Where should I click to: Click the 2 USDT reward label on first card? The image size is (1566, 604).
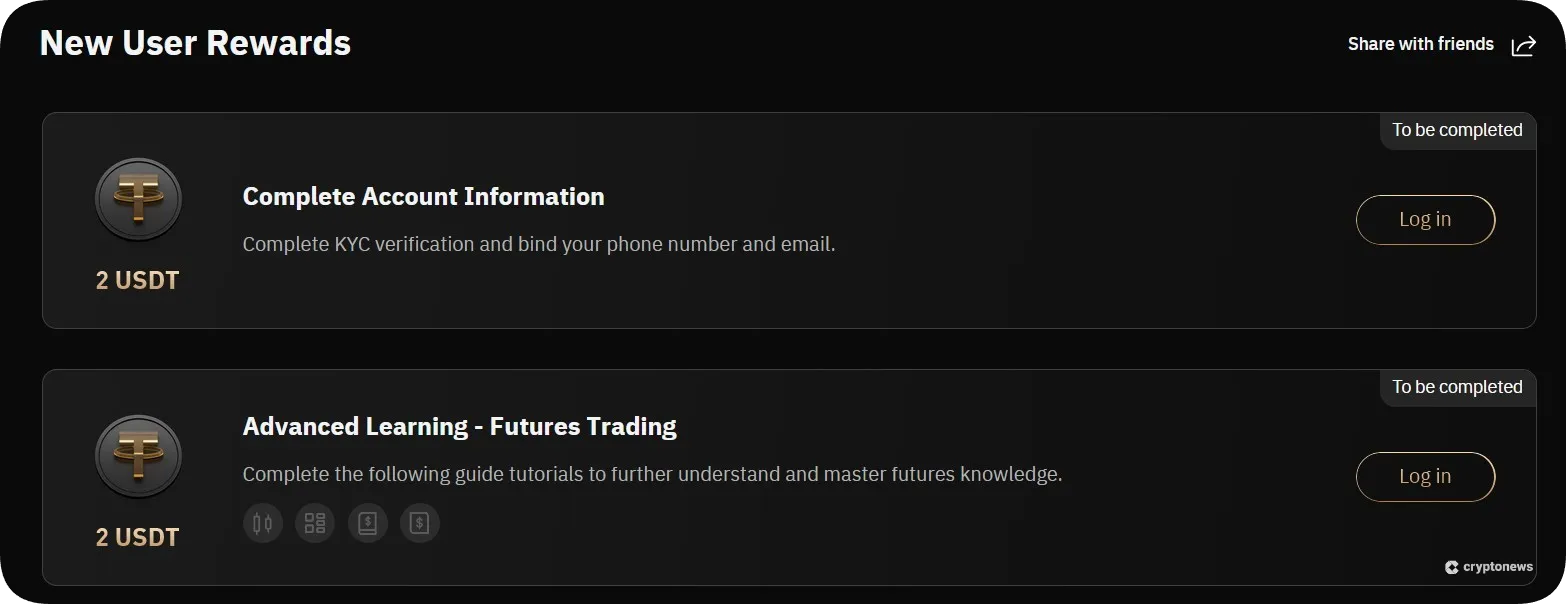[138, 280]
